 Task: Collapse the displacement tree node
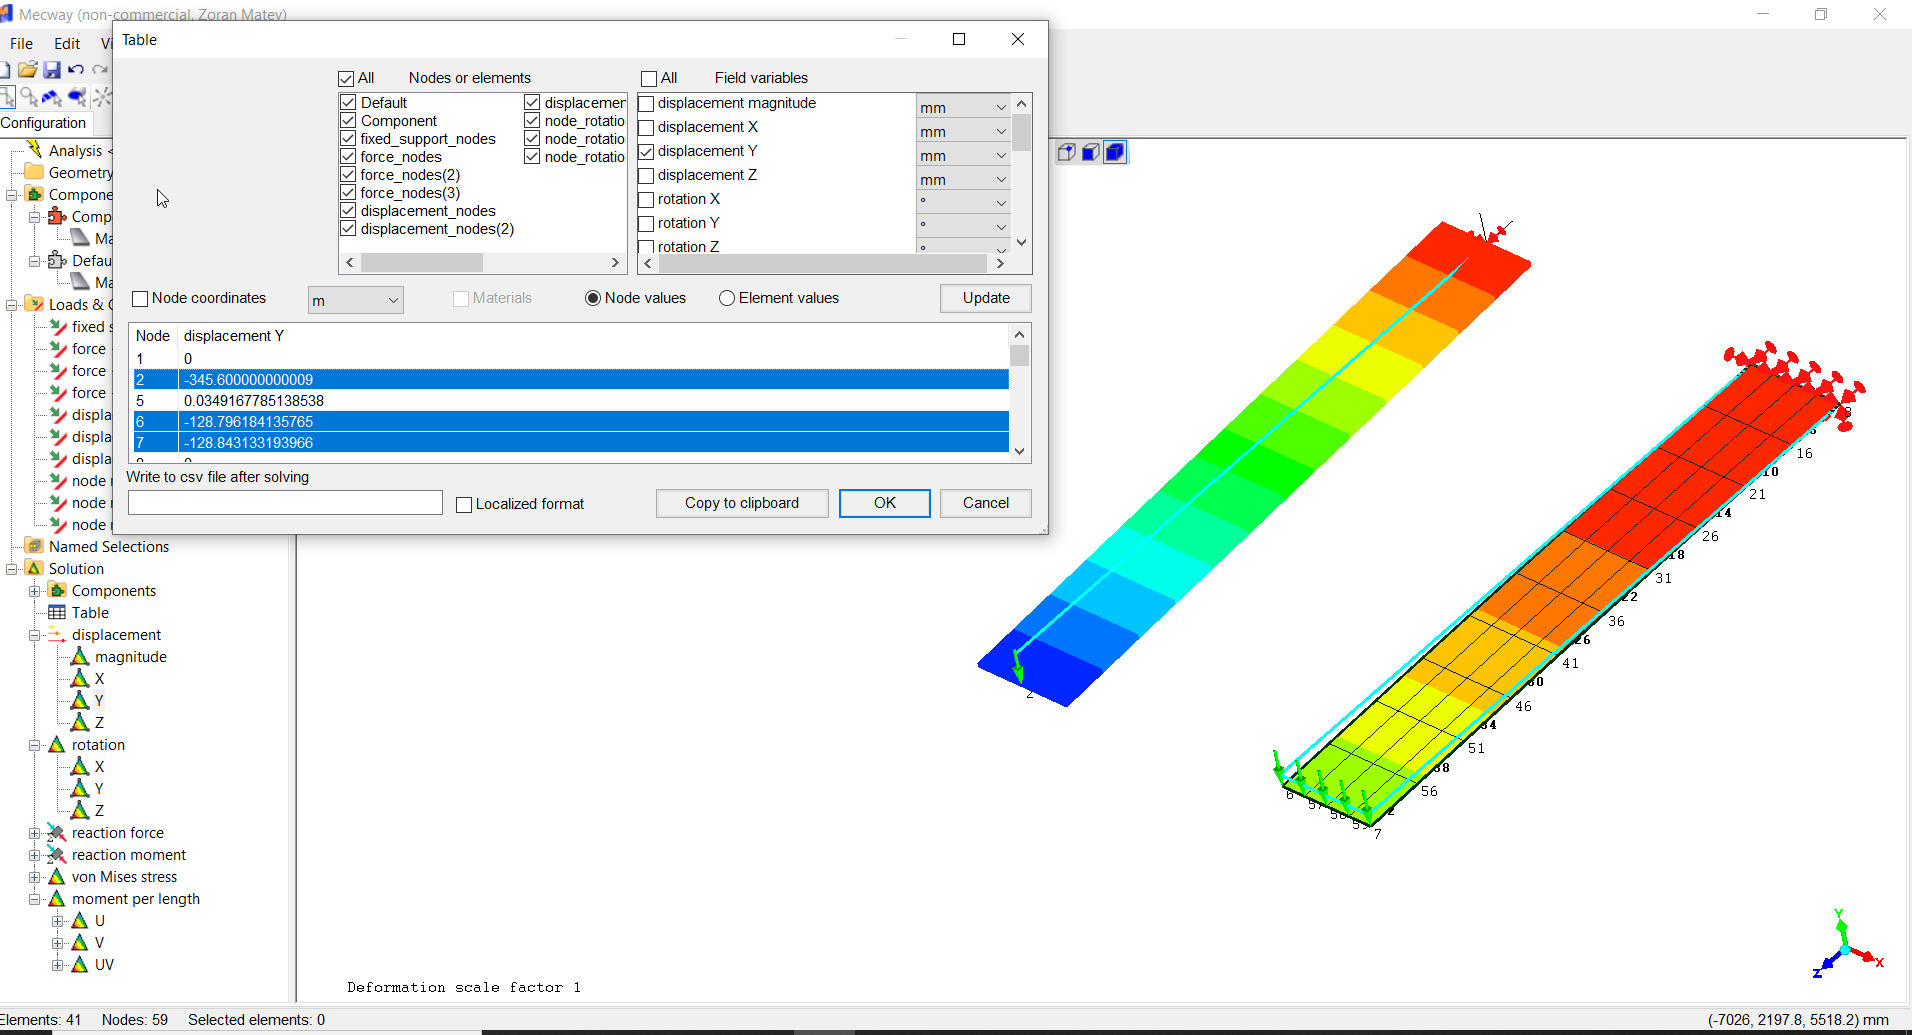35,635
